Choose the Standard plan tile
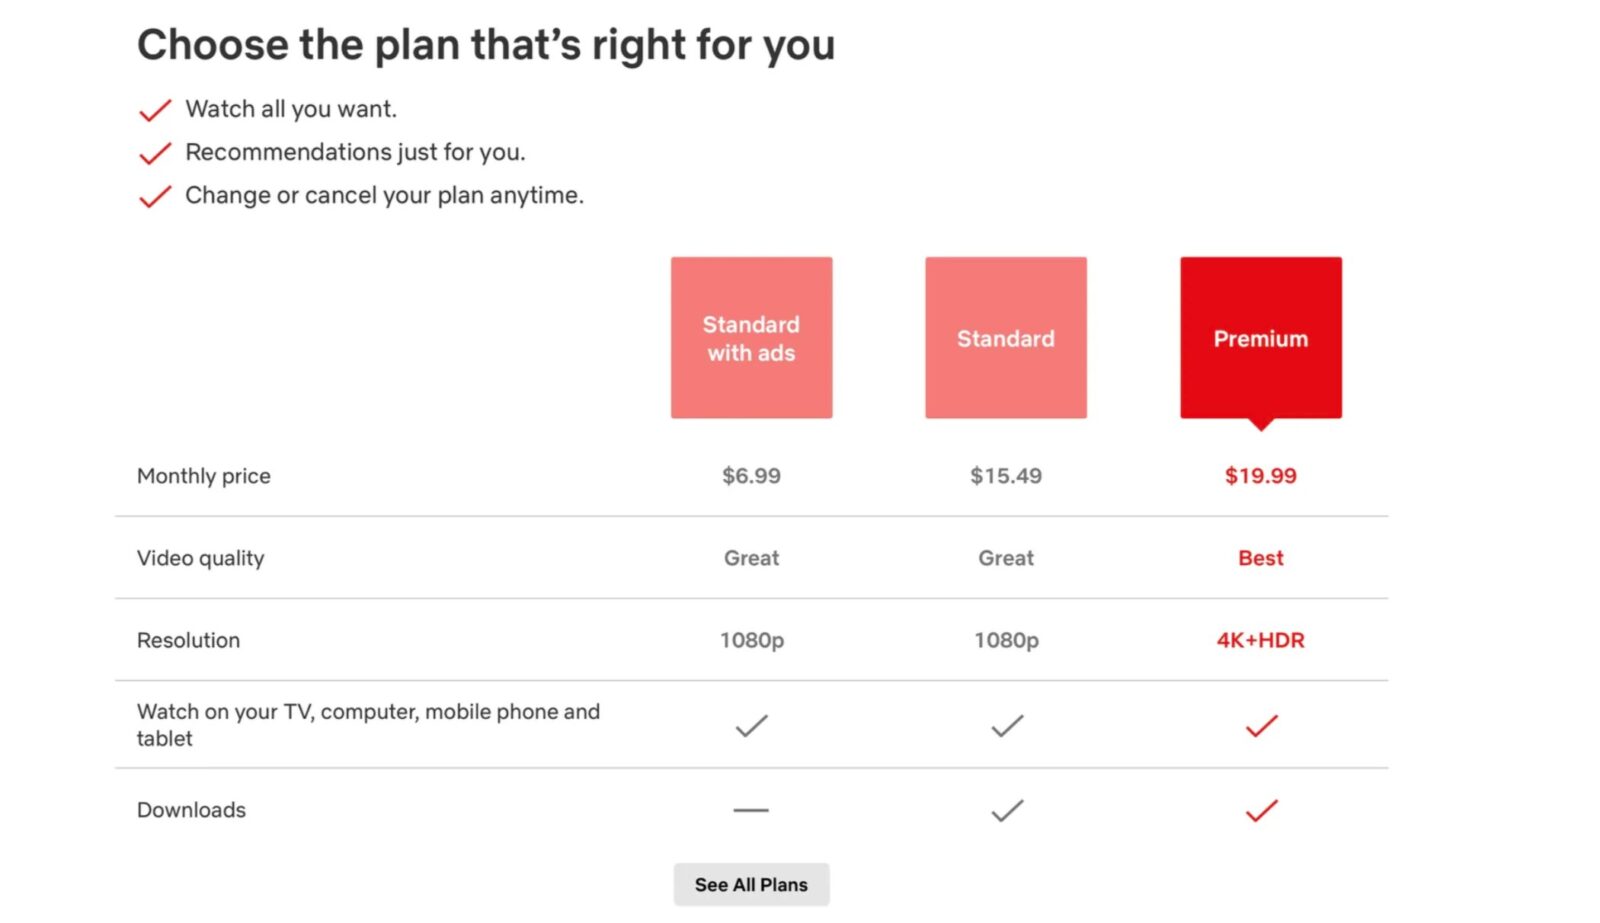The height and width of the screenshot is (923, 1600). [1005, 338]
